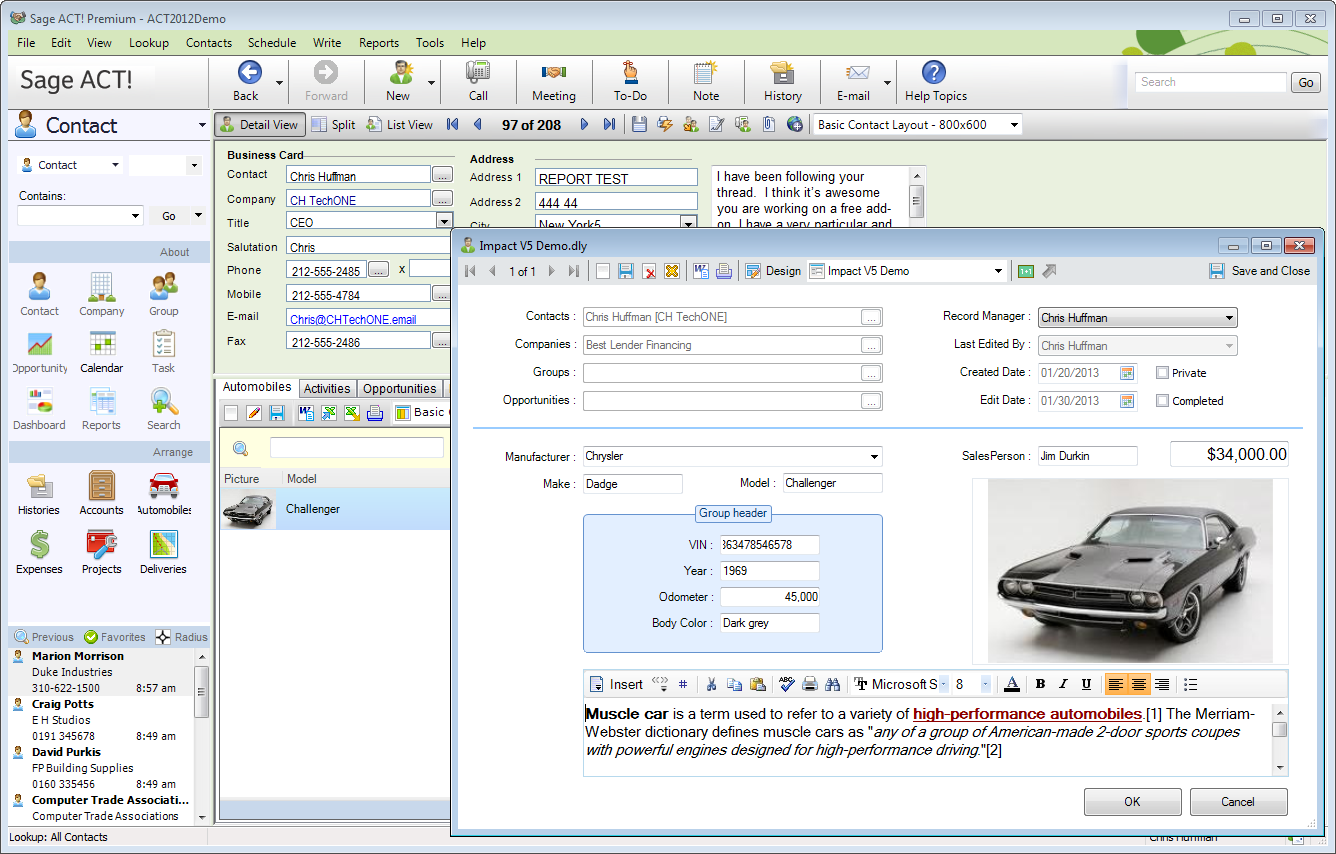This screenshot has width=1336, height=854.
Task: Toggle italic formatting in the editor
Action: point(1063,684)
